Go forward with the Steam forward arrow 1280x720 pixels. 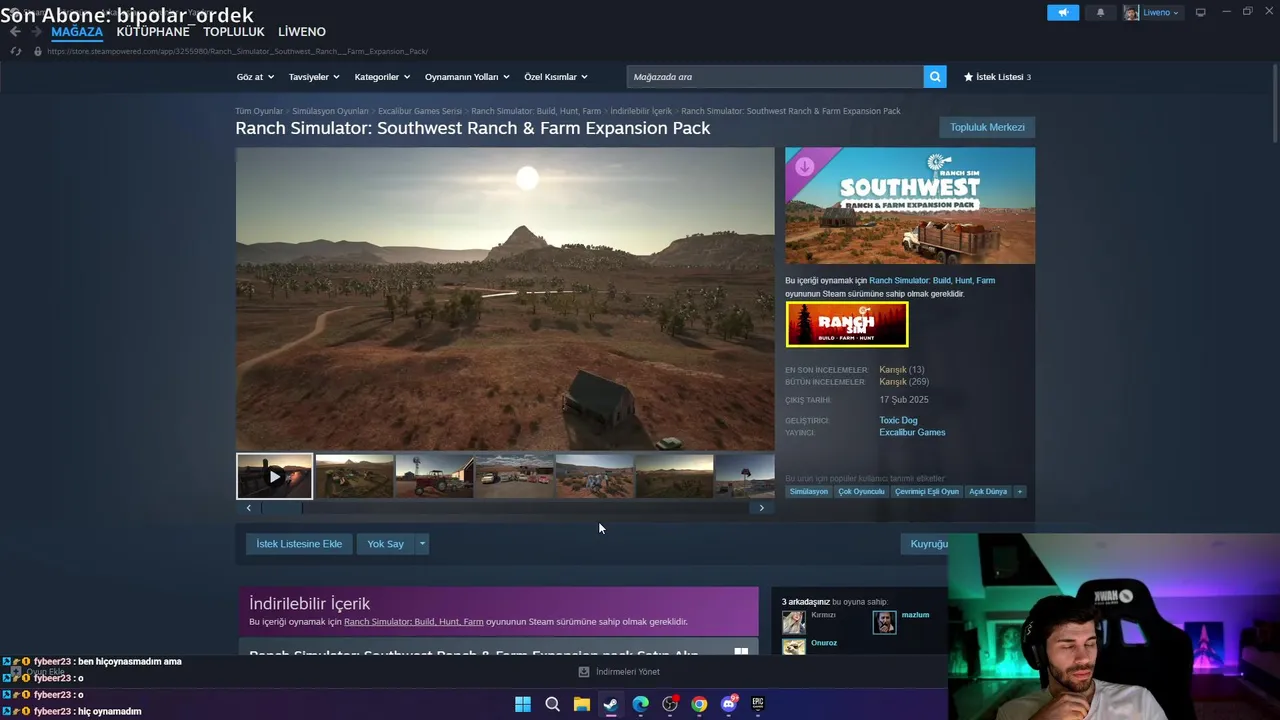pos(37,32)
